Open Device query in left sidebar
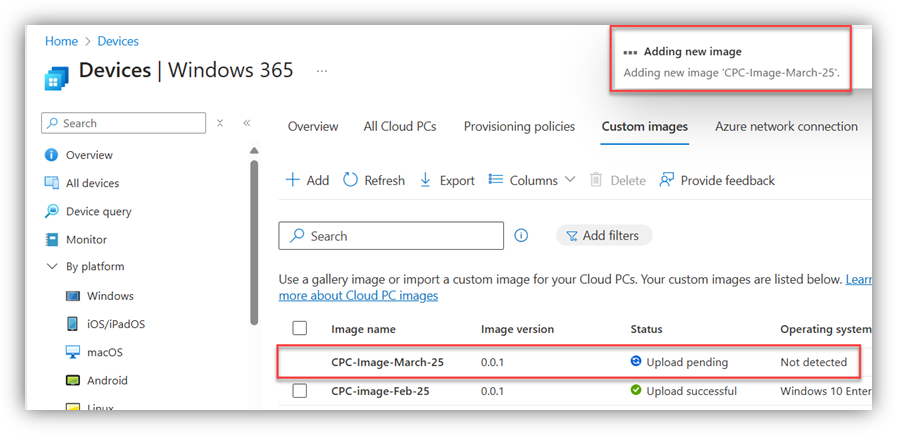This screenshot has width=897, height=435. [x=98, y=211]
